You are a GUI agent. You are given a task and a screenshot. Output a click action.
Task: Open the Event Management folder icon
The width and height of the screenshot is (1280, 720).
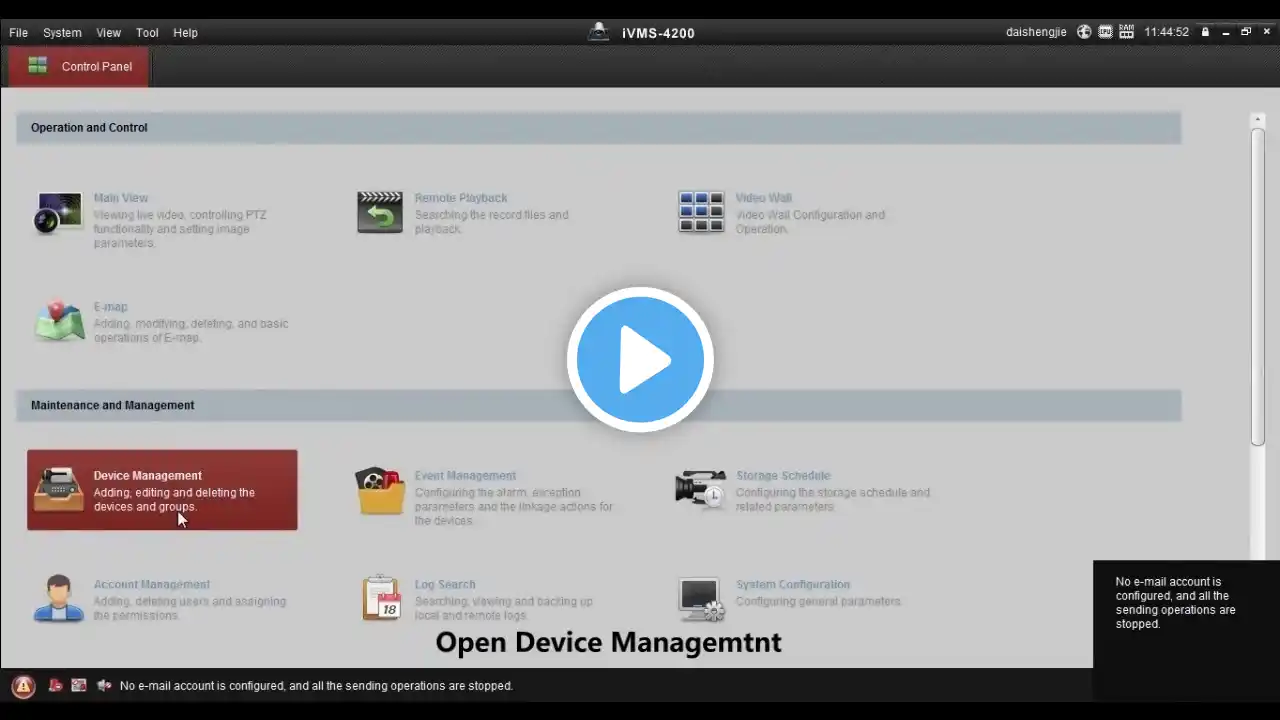pyautogui.click(x=380, y=491)
